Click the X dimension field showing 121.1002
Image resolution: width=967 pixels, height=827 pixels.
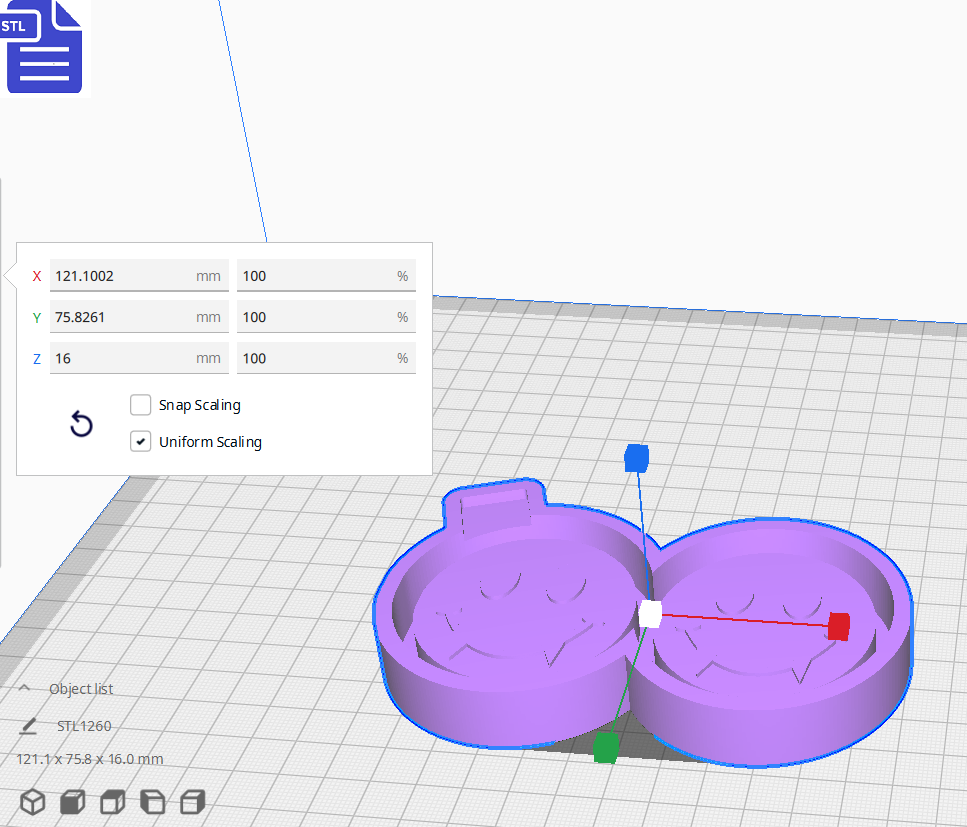[138, 275]
